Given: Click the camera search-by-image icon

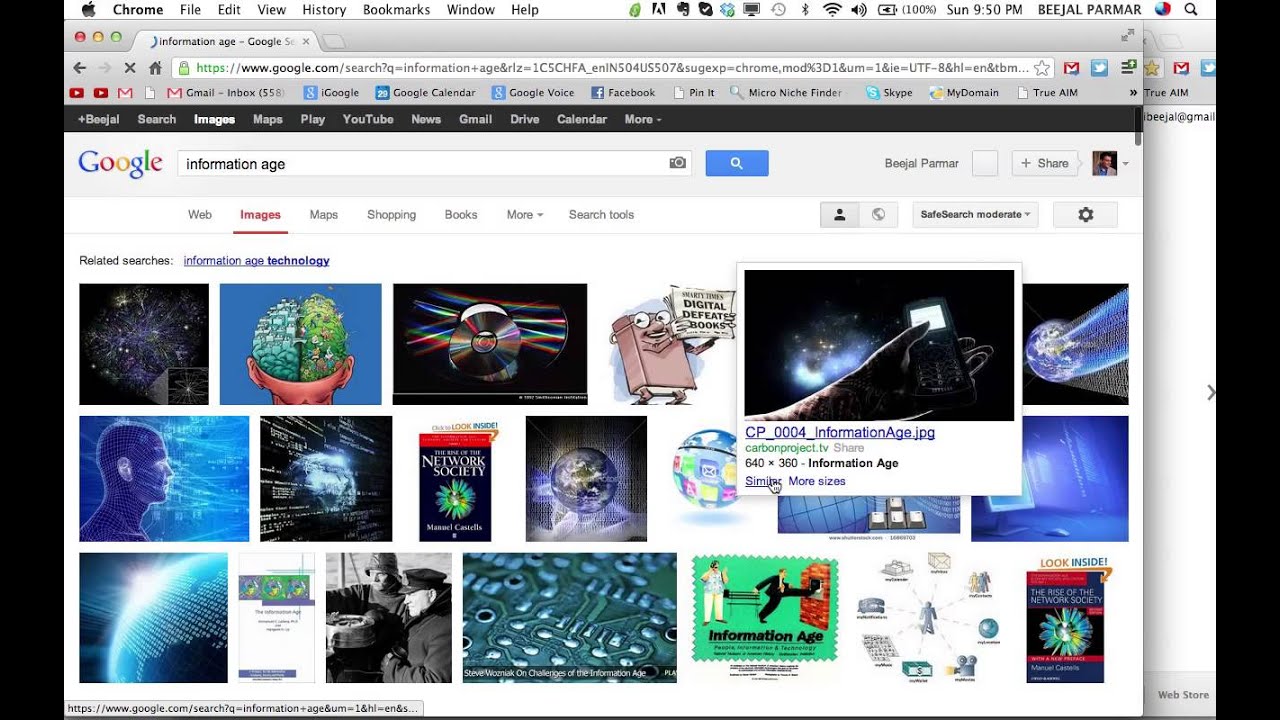Looking at the screenshot, I should [x=678, y=163].
